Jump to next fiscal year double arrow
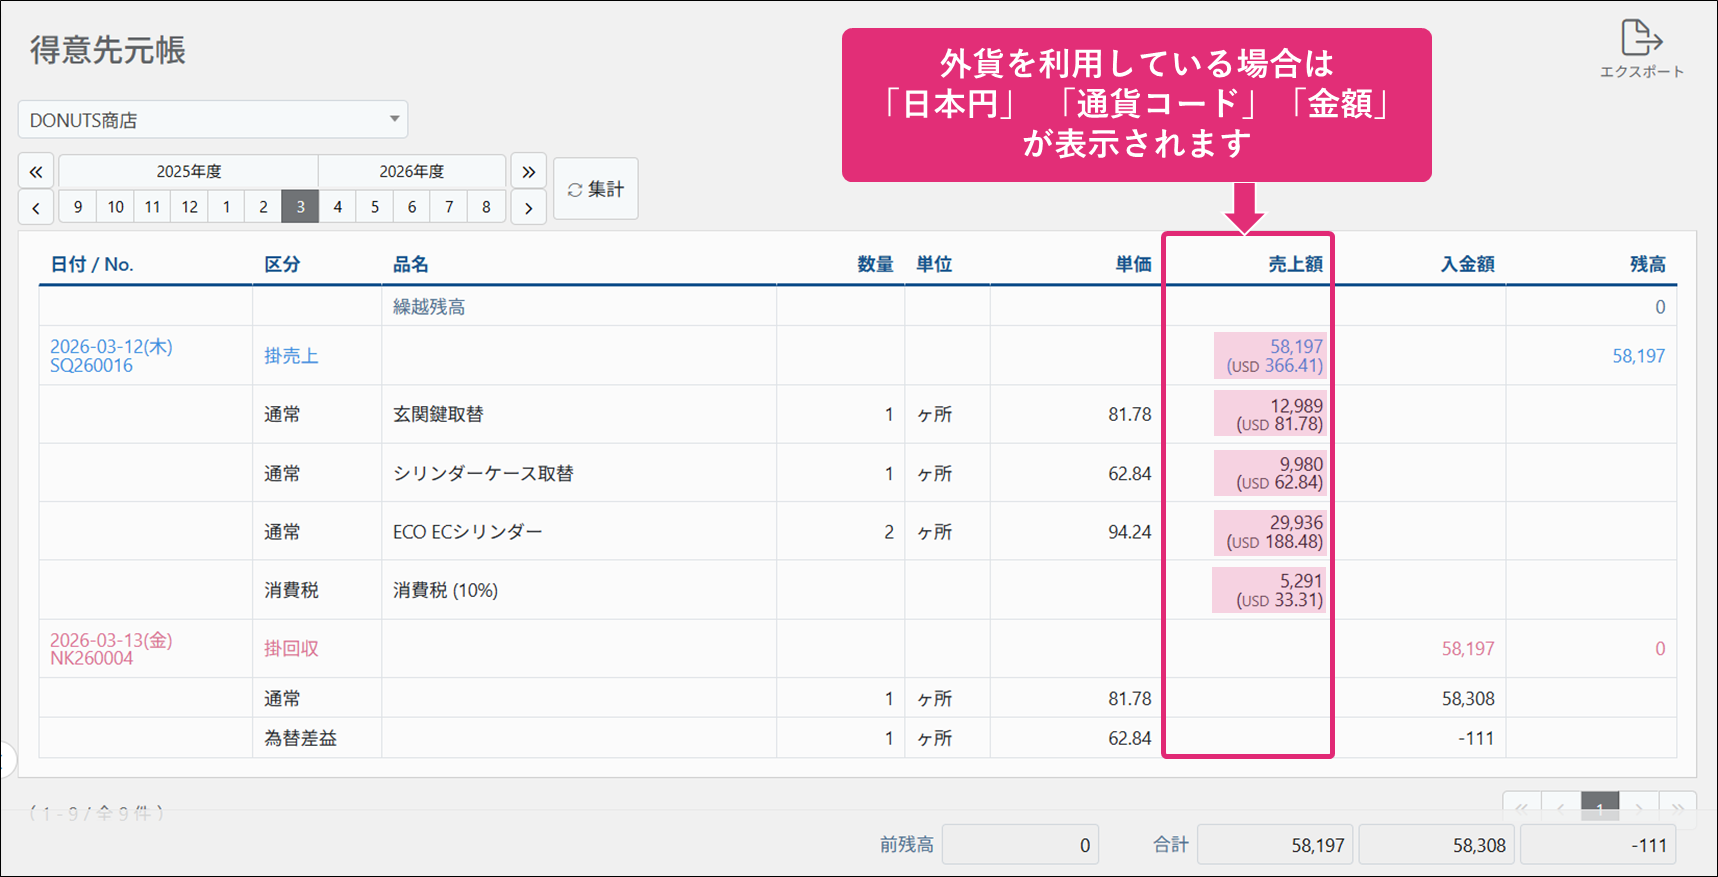The height and width of the screenshot is (877, 1718). coord(528,172)
